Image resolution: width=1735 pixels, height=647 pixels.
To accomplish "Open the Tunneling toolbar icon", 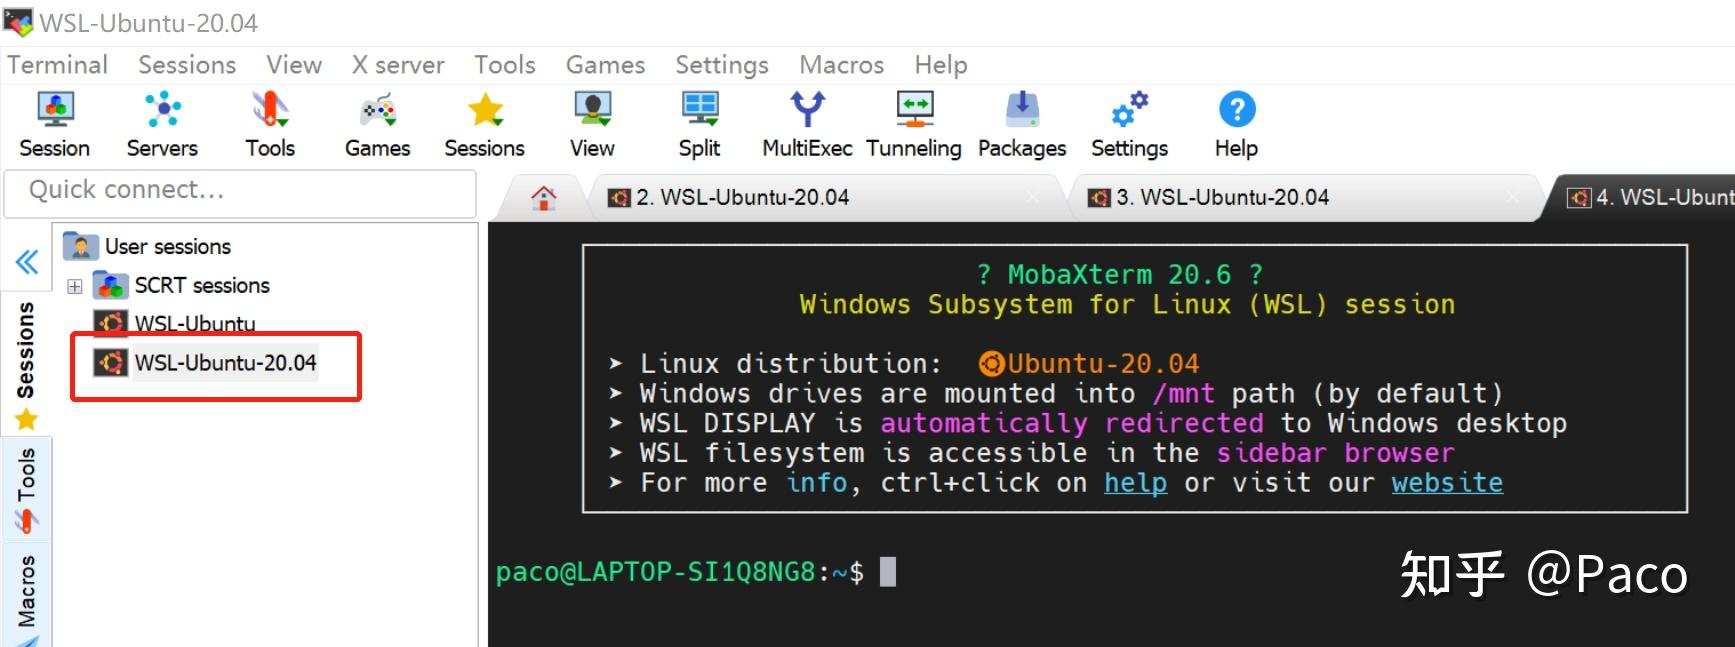I will click(914, 108).
